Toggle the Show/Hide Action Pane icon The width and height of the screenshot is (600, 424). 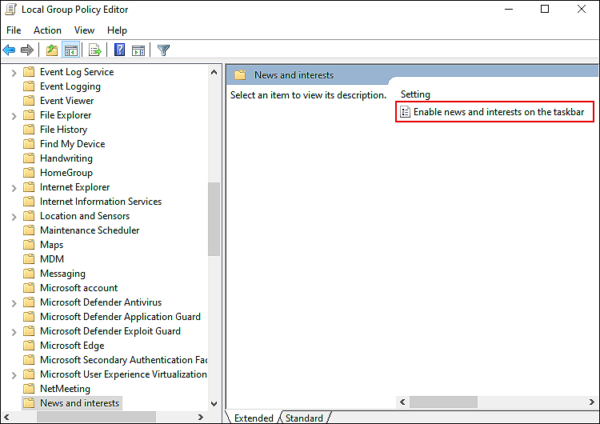coord(138,50)
